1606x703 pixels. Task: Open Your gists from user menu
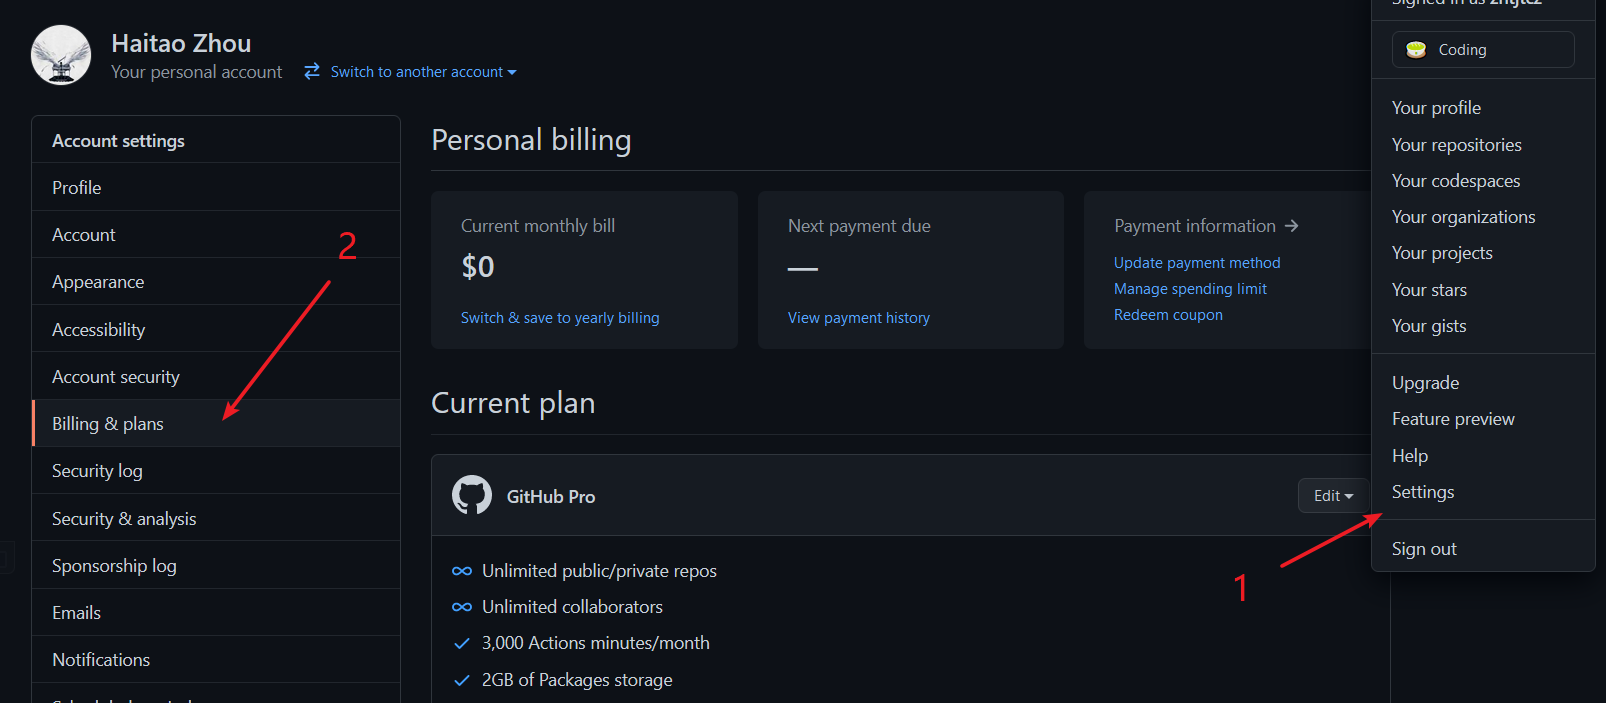(x=1483, y=326)
